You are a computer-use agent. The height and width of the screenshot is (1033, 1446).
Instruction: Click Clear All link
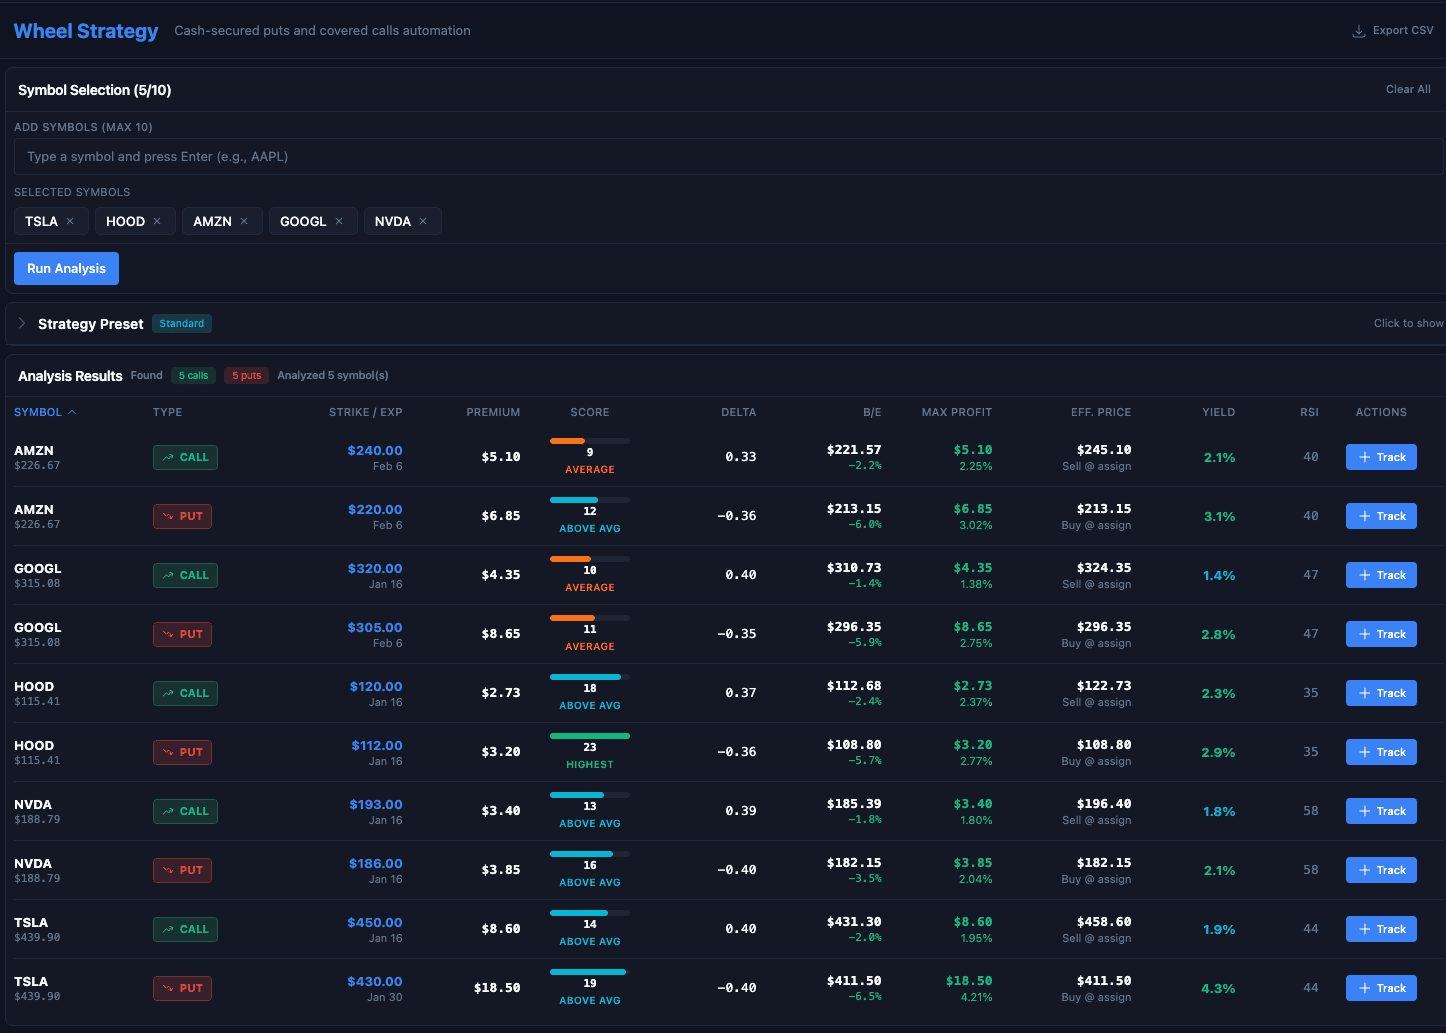click(x=1408, y=89)
